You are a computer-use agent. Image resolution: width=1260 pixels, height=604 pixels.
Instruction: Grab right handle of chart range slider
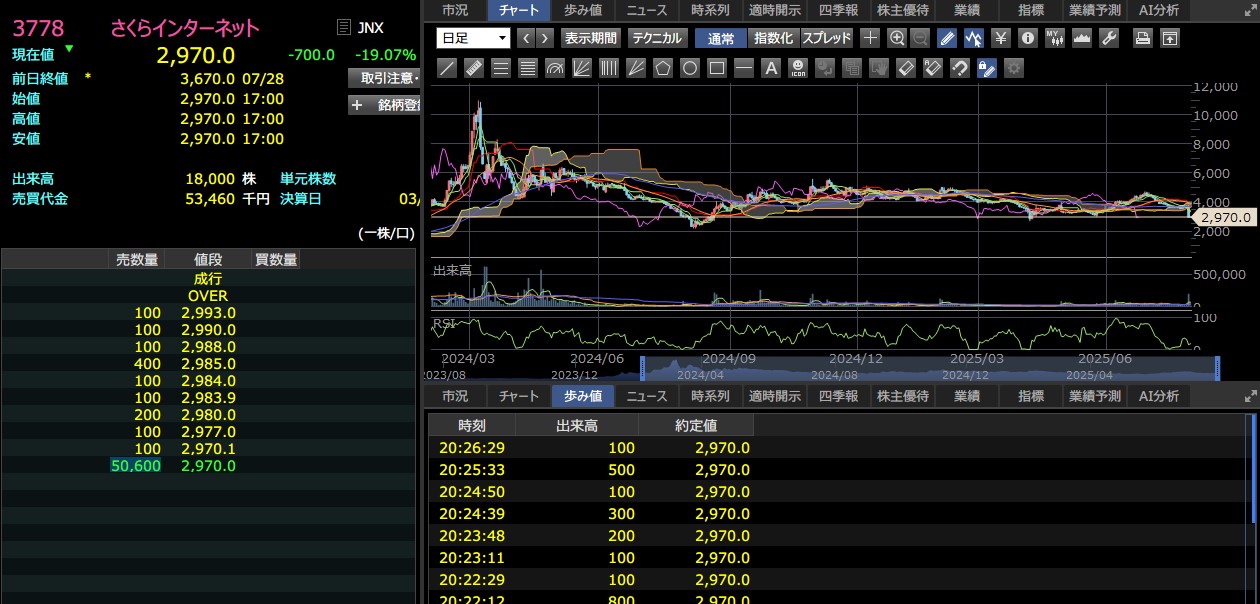[x=1218, y=368]
